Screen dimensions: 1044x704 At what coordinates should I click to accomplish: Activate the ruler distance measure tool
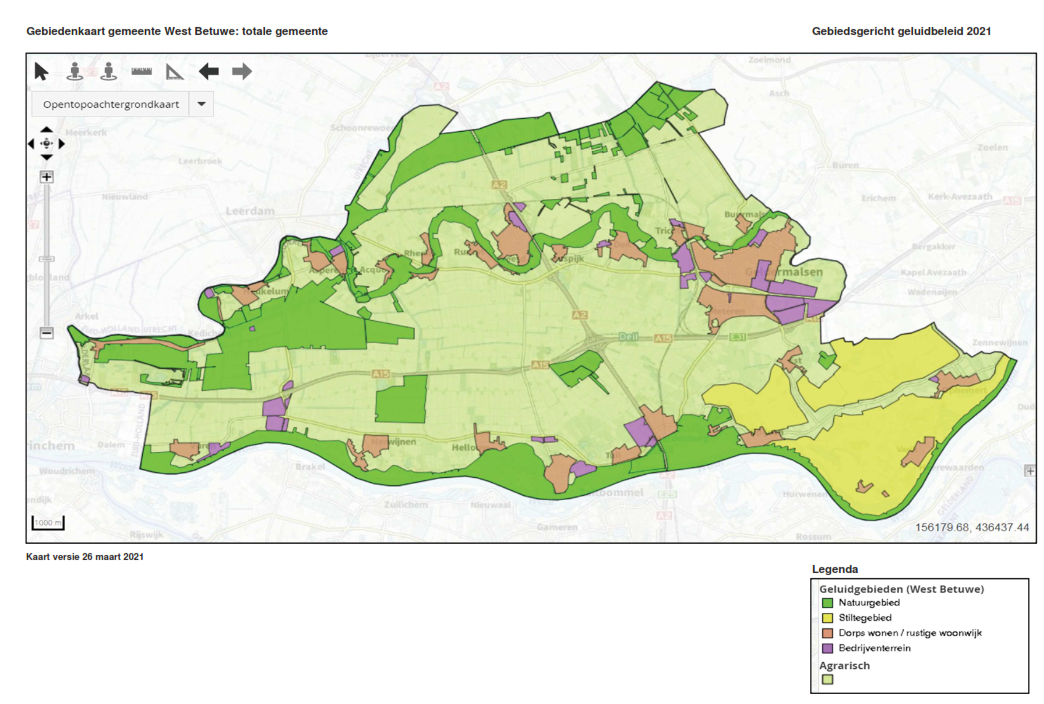pyautogui.click(x=141, y=71)
